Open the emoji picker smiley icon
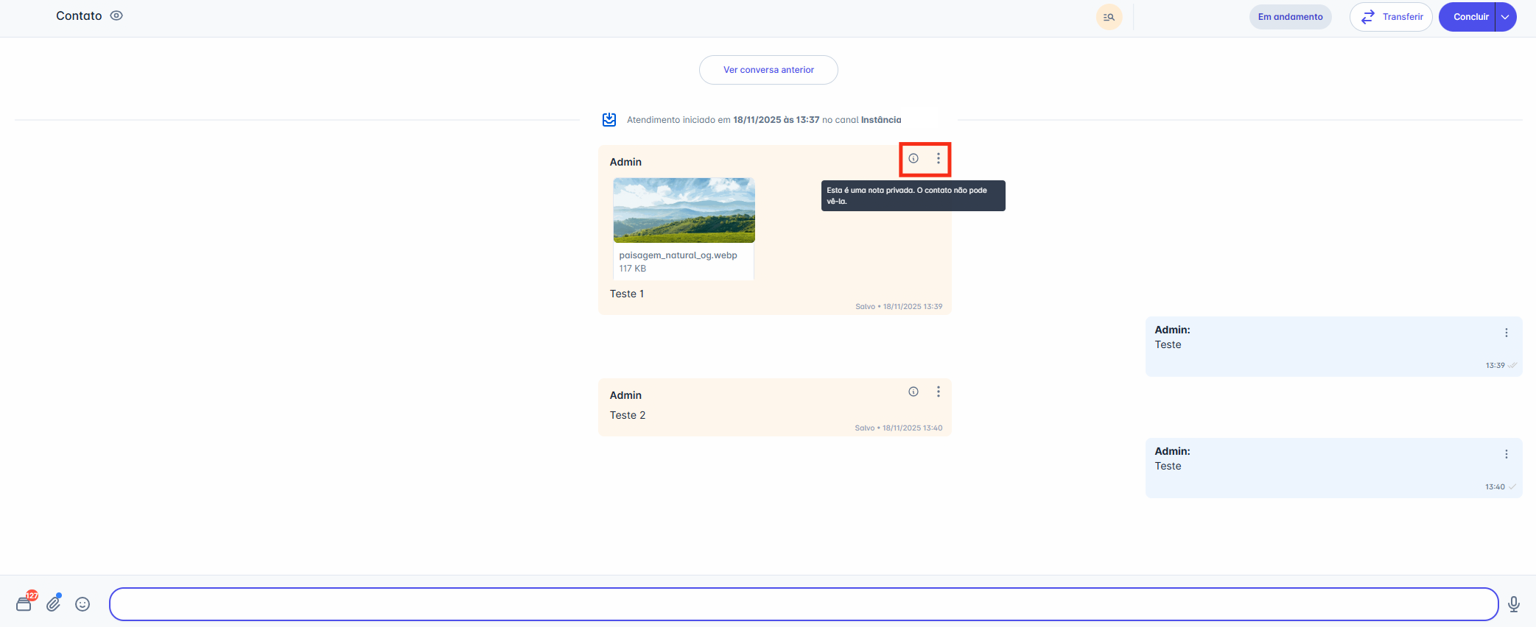 [x=83, y=604]
